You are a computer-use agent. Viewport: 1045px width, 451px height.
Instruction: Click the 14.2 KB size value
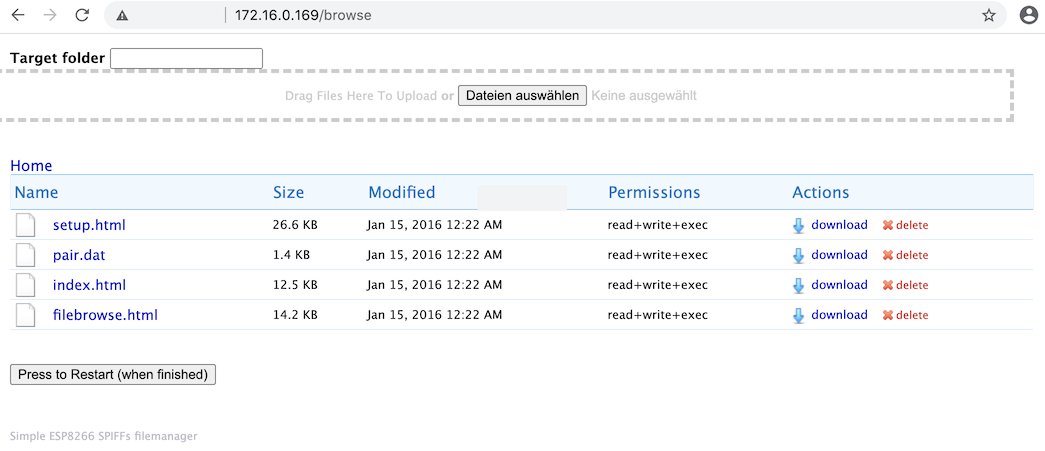tap(295, 315)
